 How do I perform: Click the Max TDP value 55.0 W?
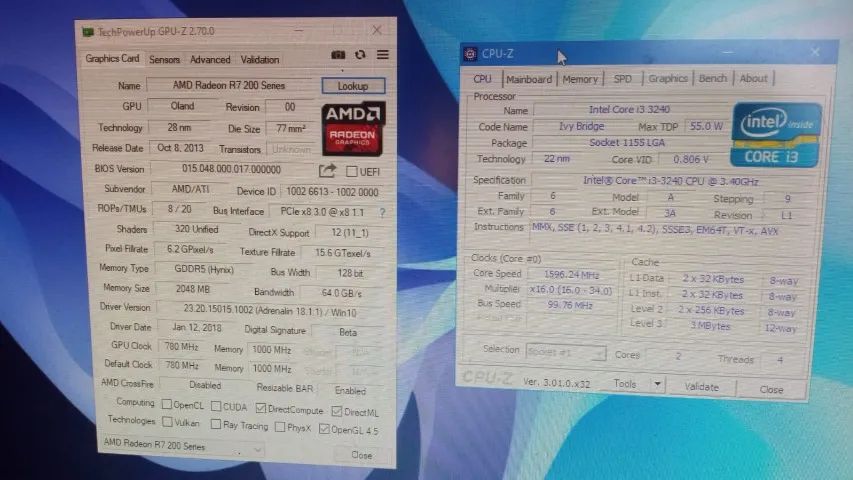pos(706,126)
